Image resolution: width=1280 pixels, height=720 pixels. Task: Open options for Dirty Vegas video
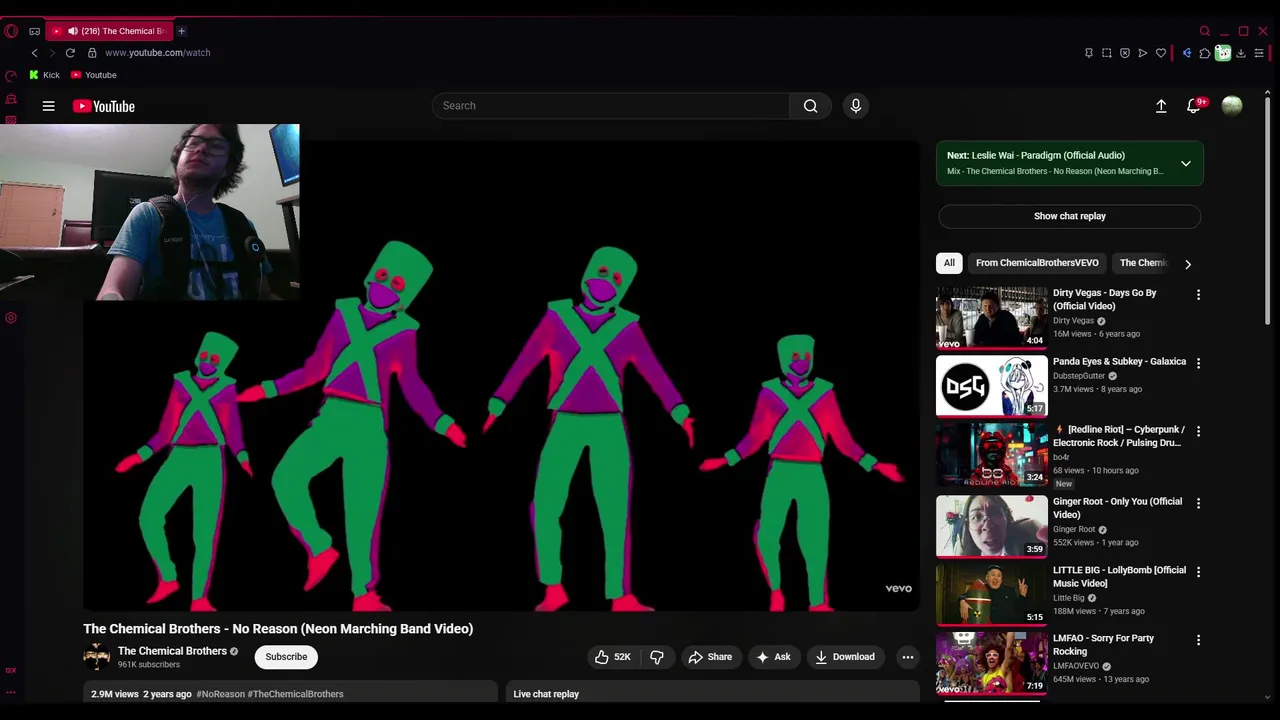pyautogui.click(x=1198, y=295)
